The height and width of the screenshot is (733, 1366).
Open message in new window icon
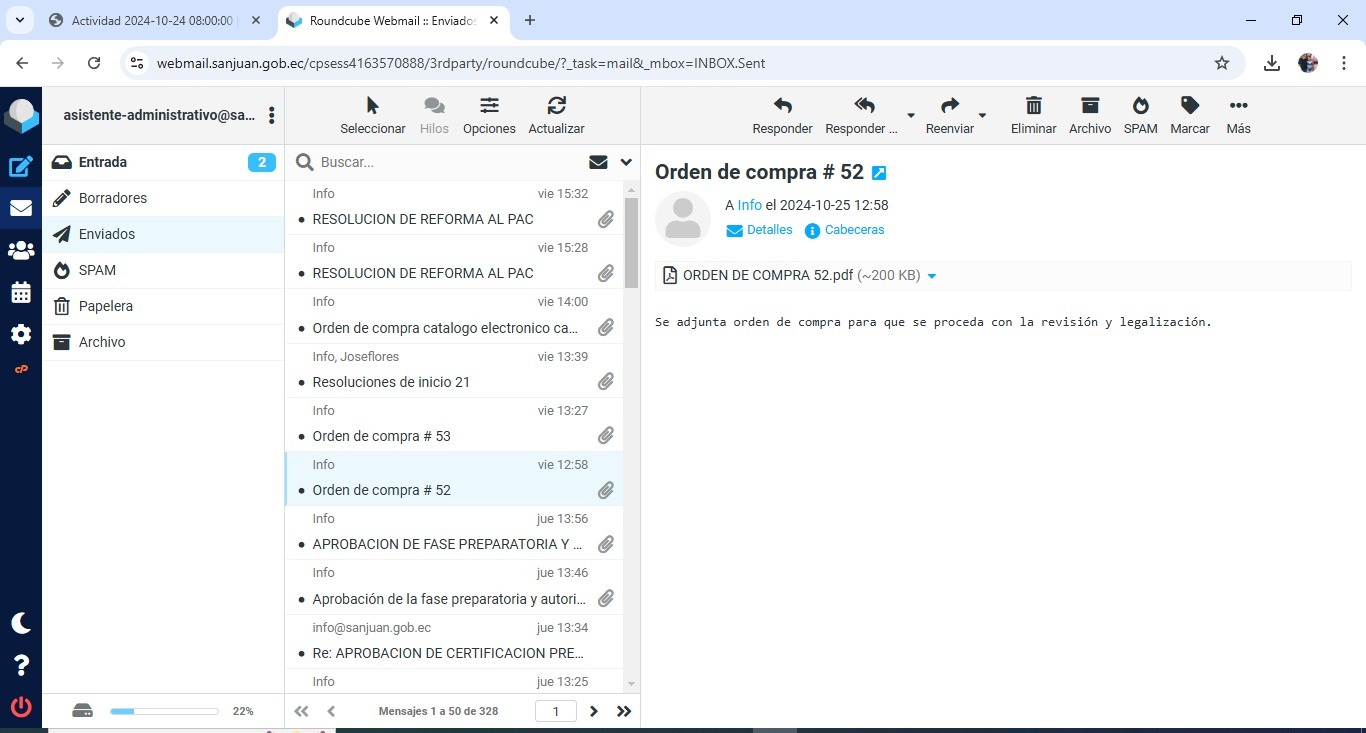pyautogui.click(x=879, y=173)
